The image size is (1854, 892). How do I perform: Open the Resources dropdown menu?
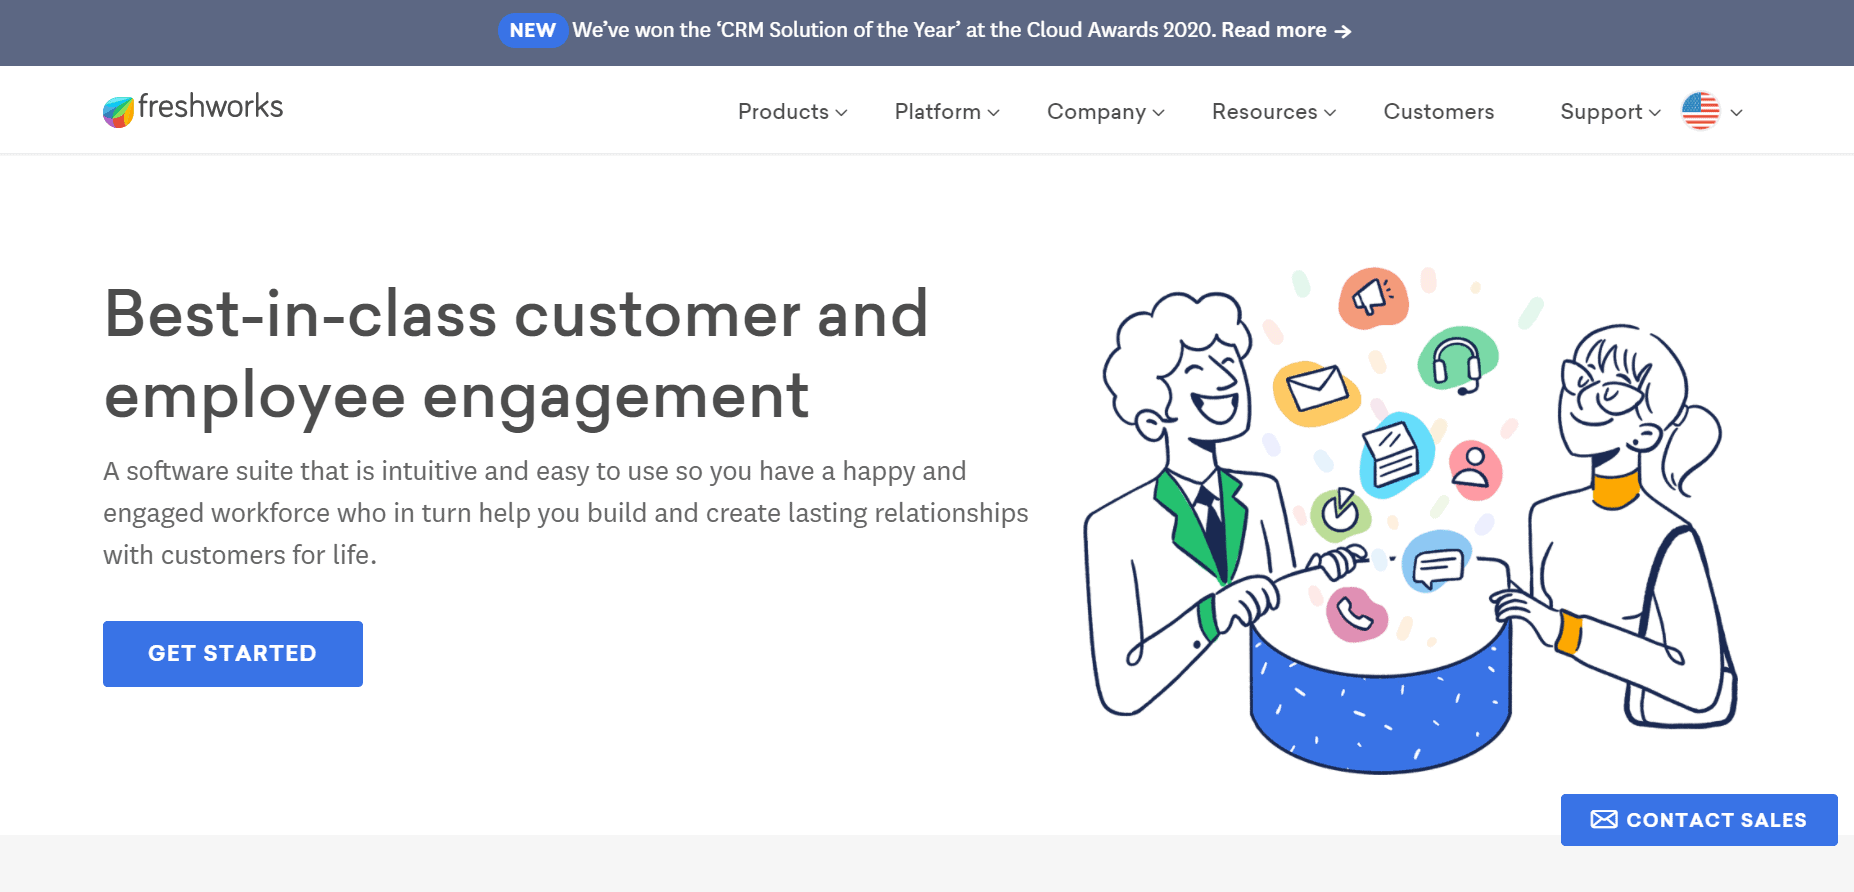click(x=1273, y=112)
